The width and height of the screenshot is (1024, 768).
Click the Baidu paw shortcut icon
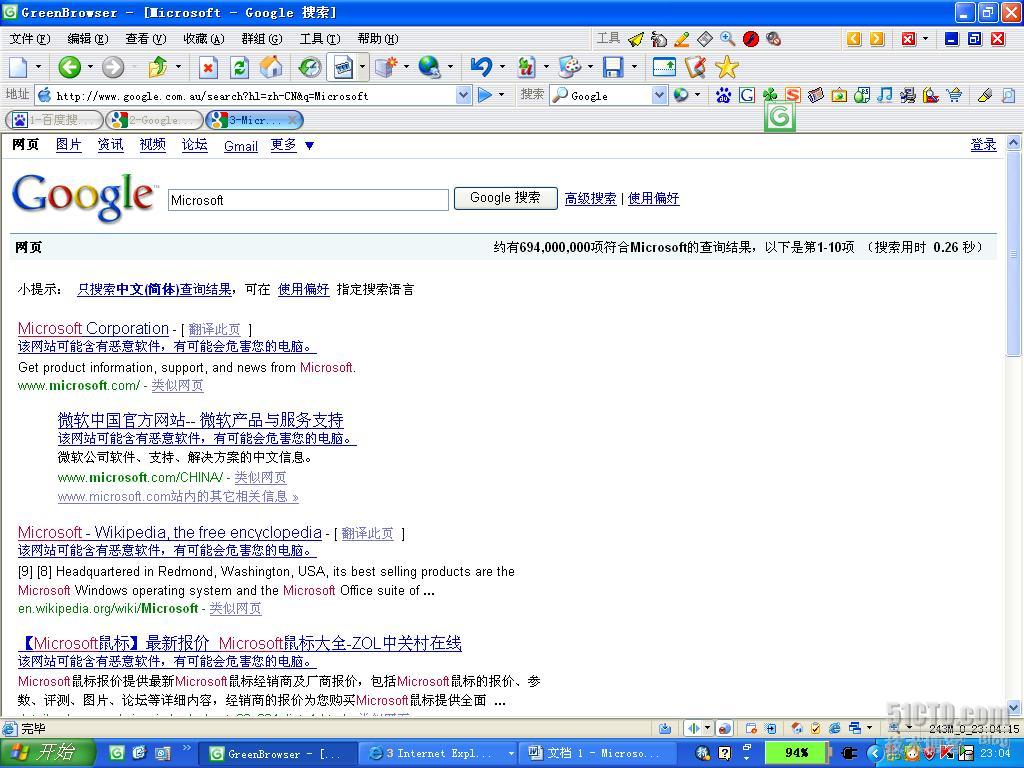coord(723,95)
